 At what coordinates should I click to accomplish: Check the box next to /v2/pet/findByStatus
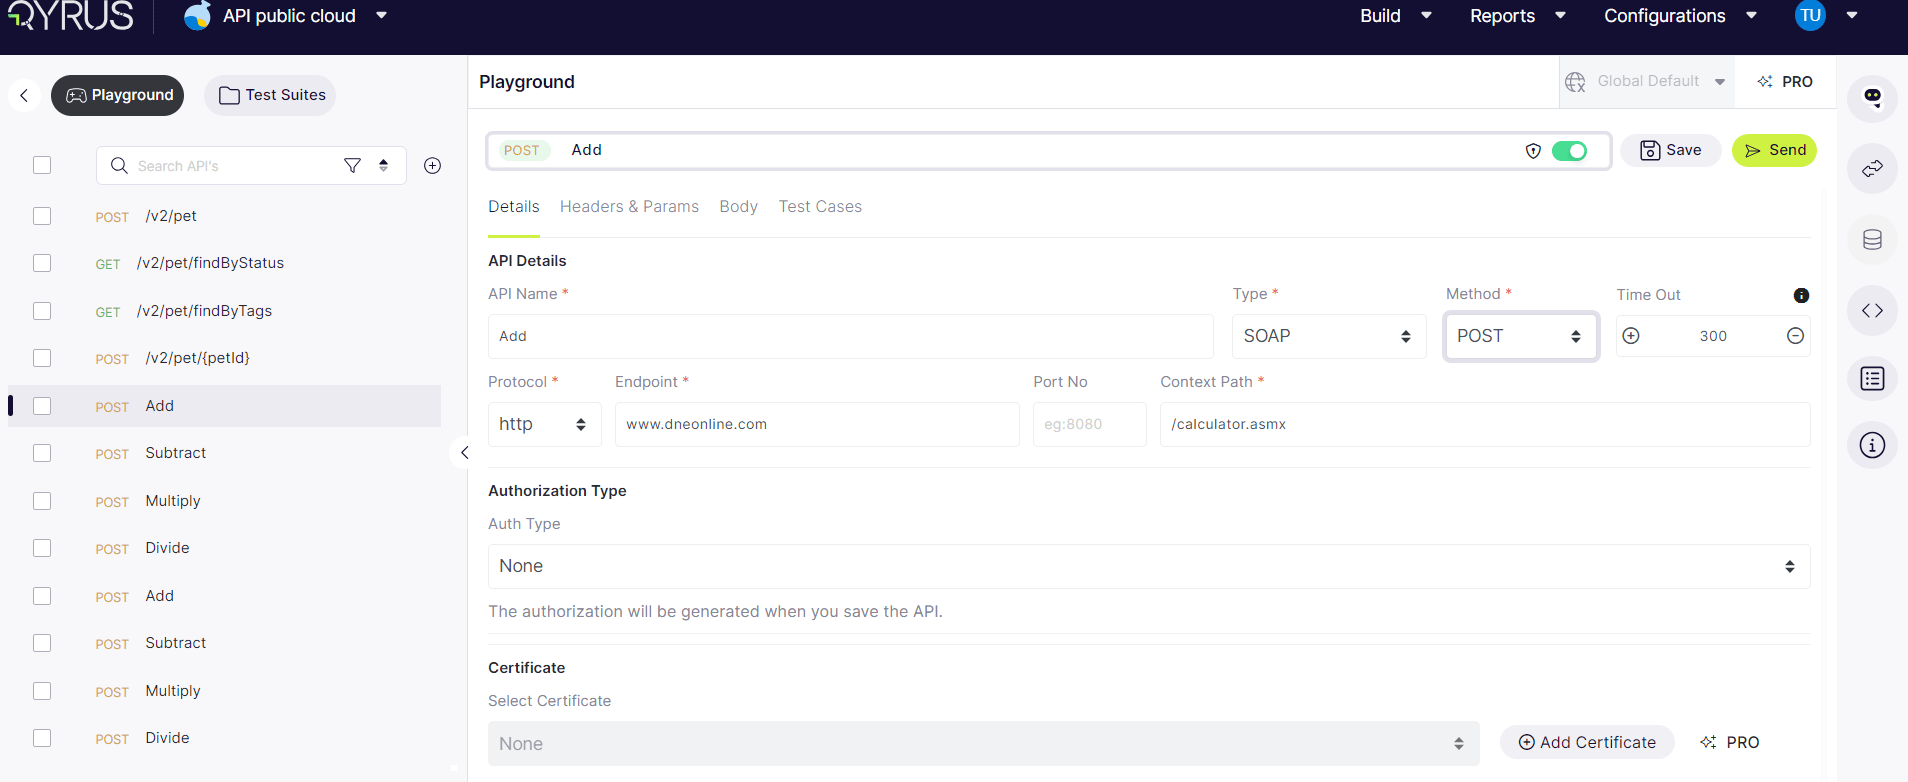(x=42, y=263)
